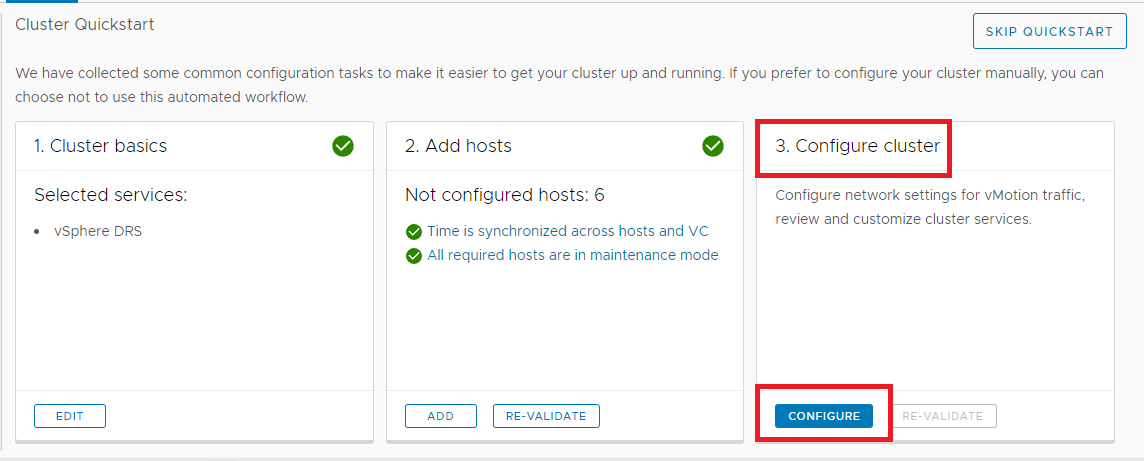
Task: Click the Cluster Quickstart title
Action: pyautogui.click(x=85, y=24)
